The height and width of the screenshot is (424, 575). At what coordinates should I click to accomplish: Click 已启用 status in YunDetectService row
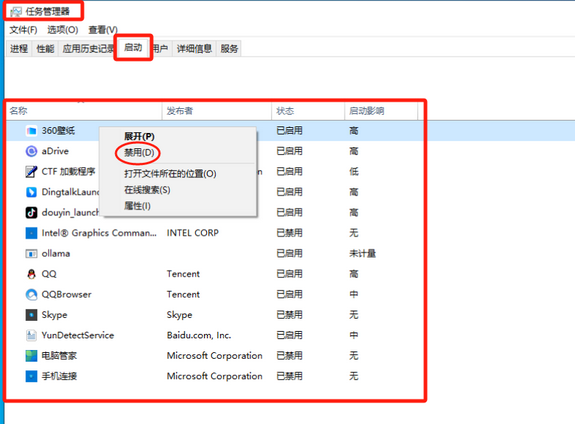click(289, 335)
